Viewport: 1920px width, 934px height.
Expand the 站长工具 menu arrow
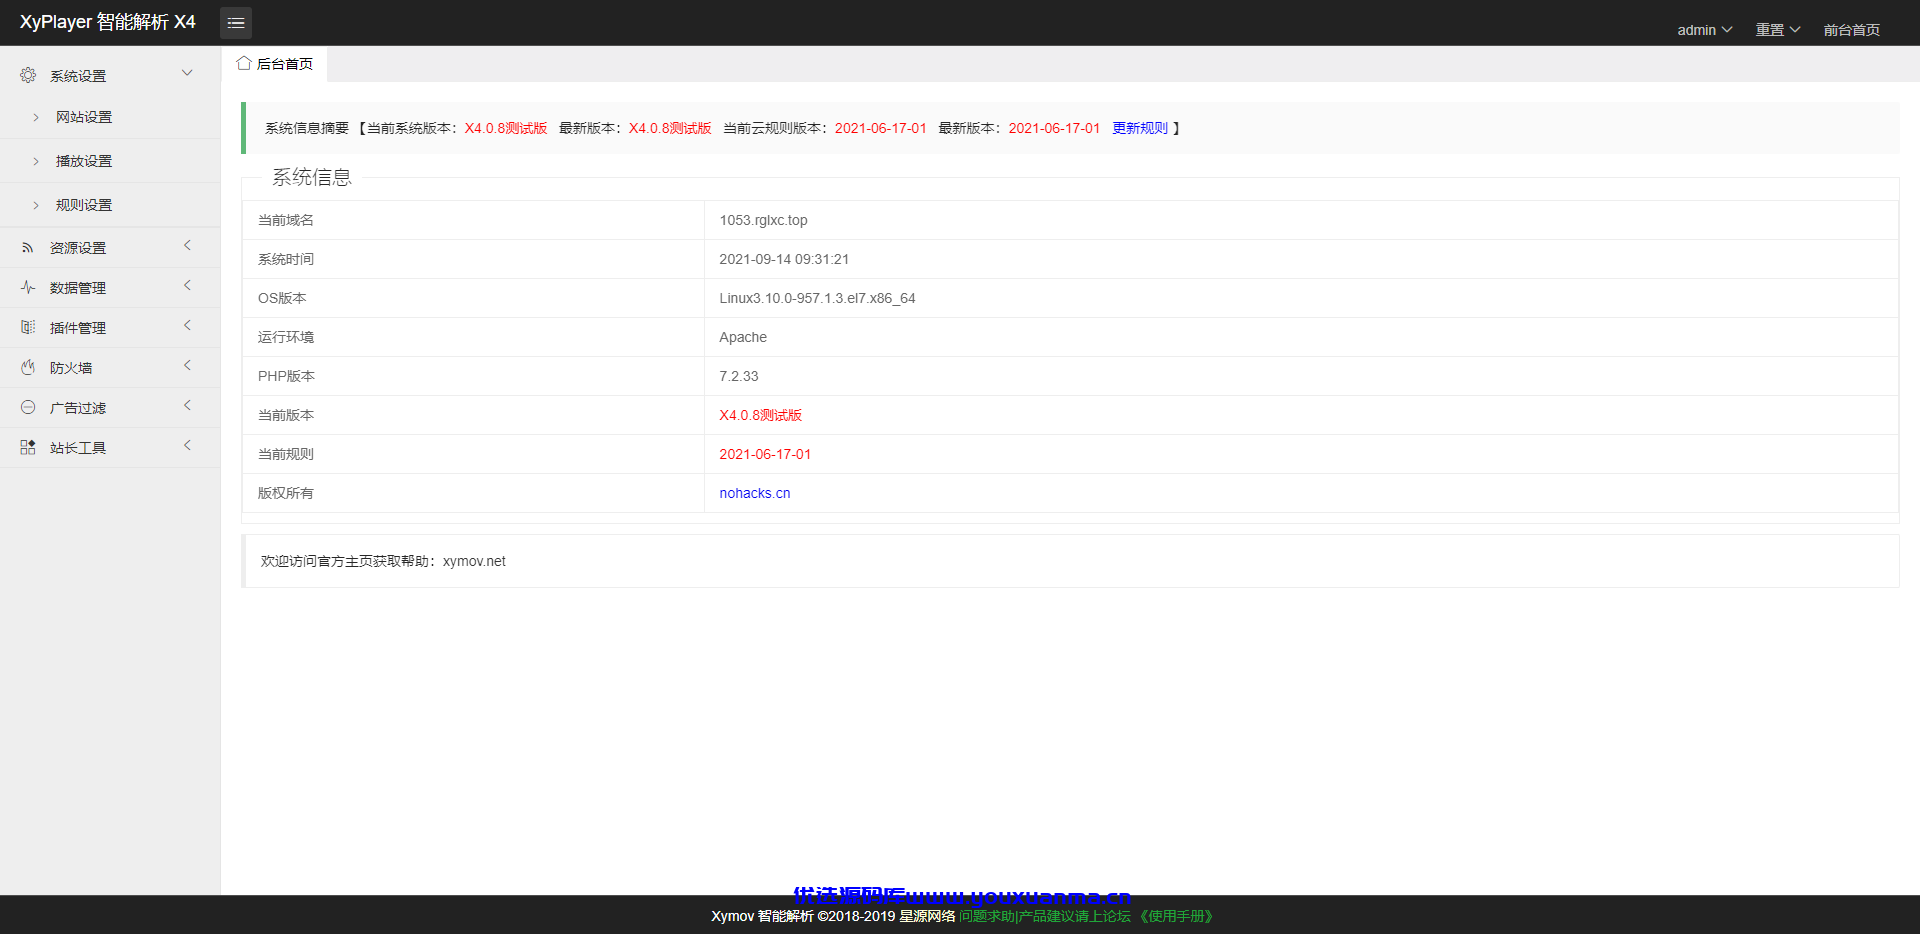tap(187, 446)
